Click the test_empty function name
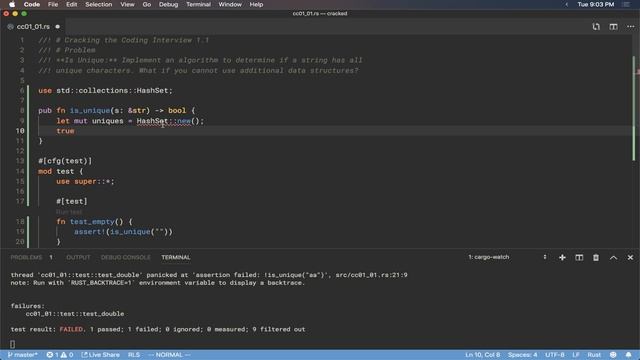The width and height of the screenshot is (640, 360). (x=92, y=222)
